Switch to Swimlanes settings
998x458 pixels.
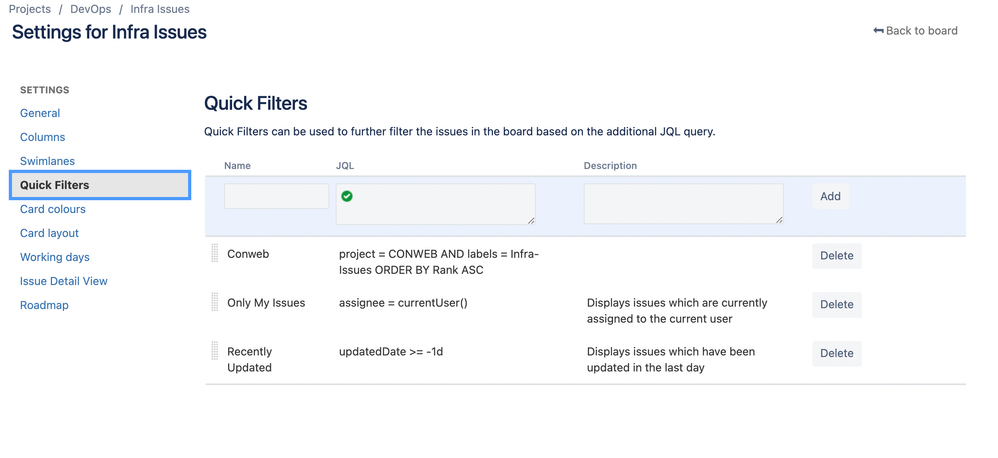point(47,162)
